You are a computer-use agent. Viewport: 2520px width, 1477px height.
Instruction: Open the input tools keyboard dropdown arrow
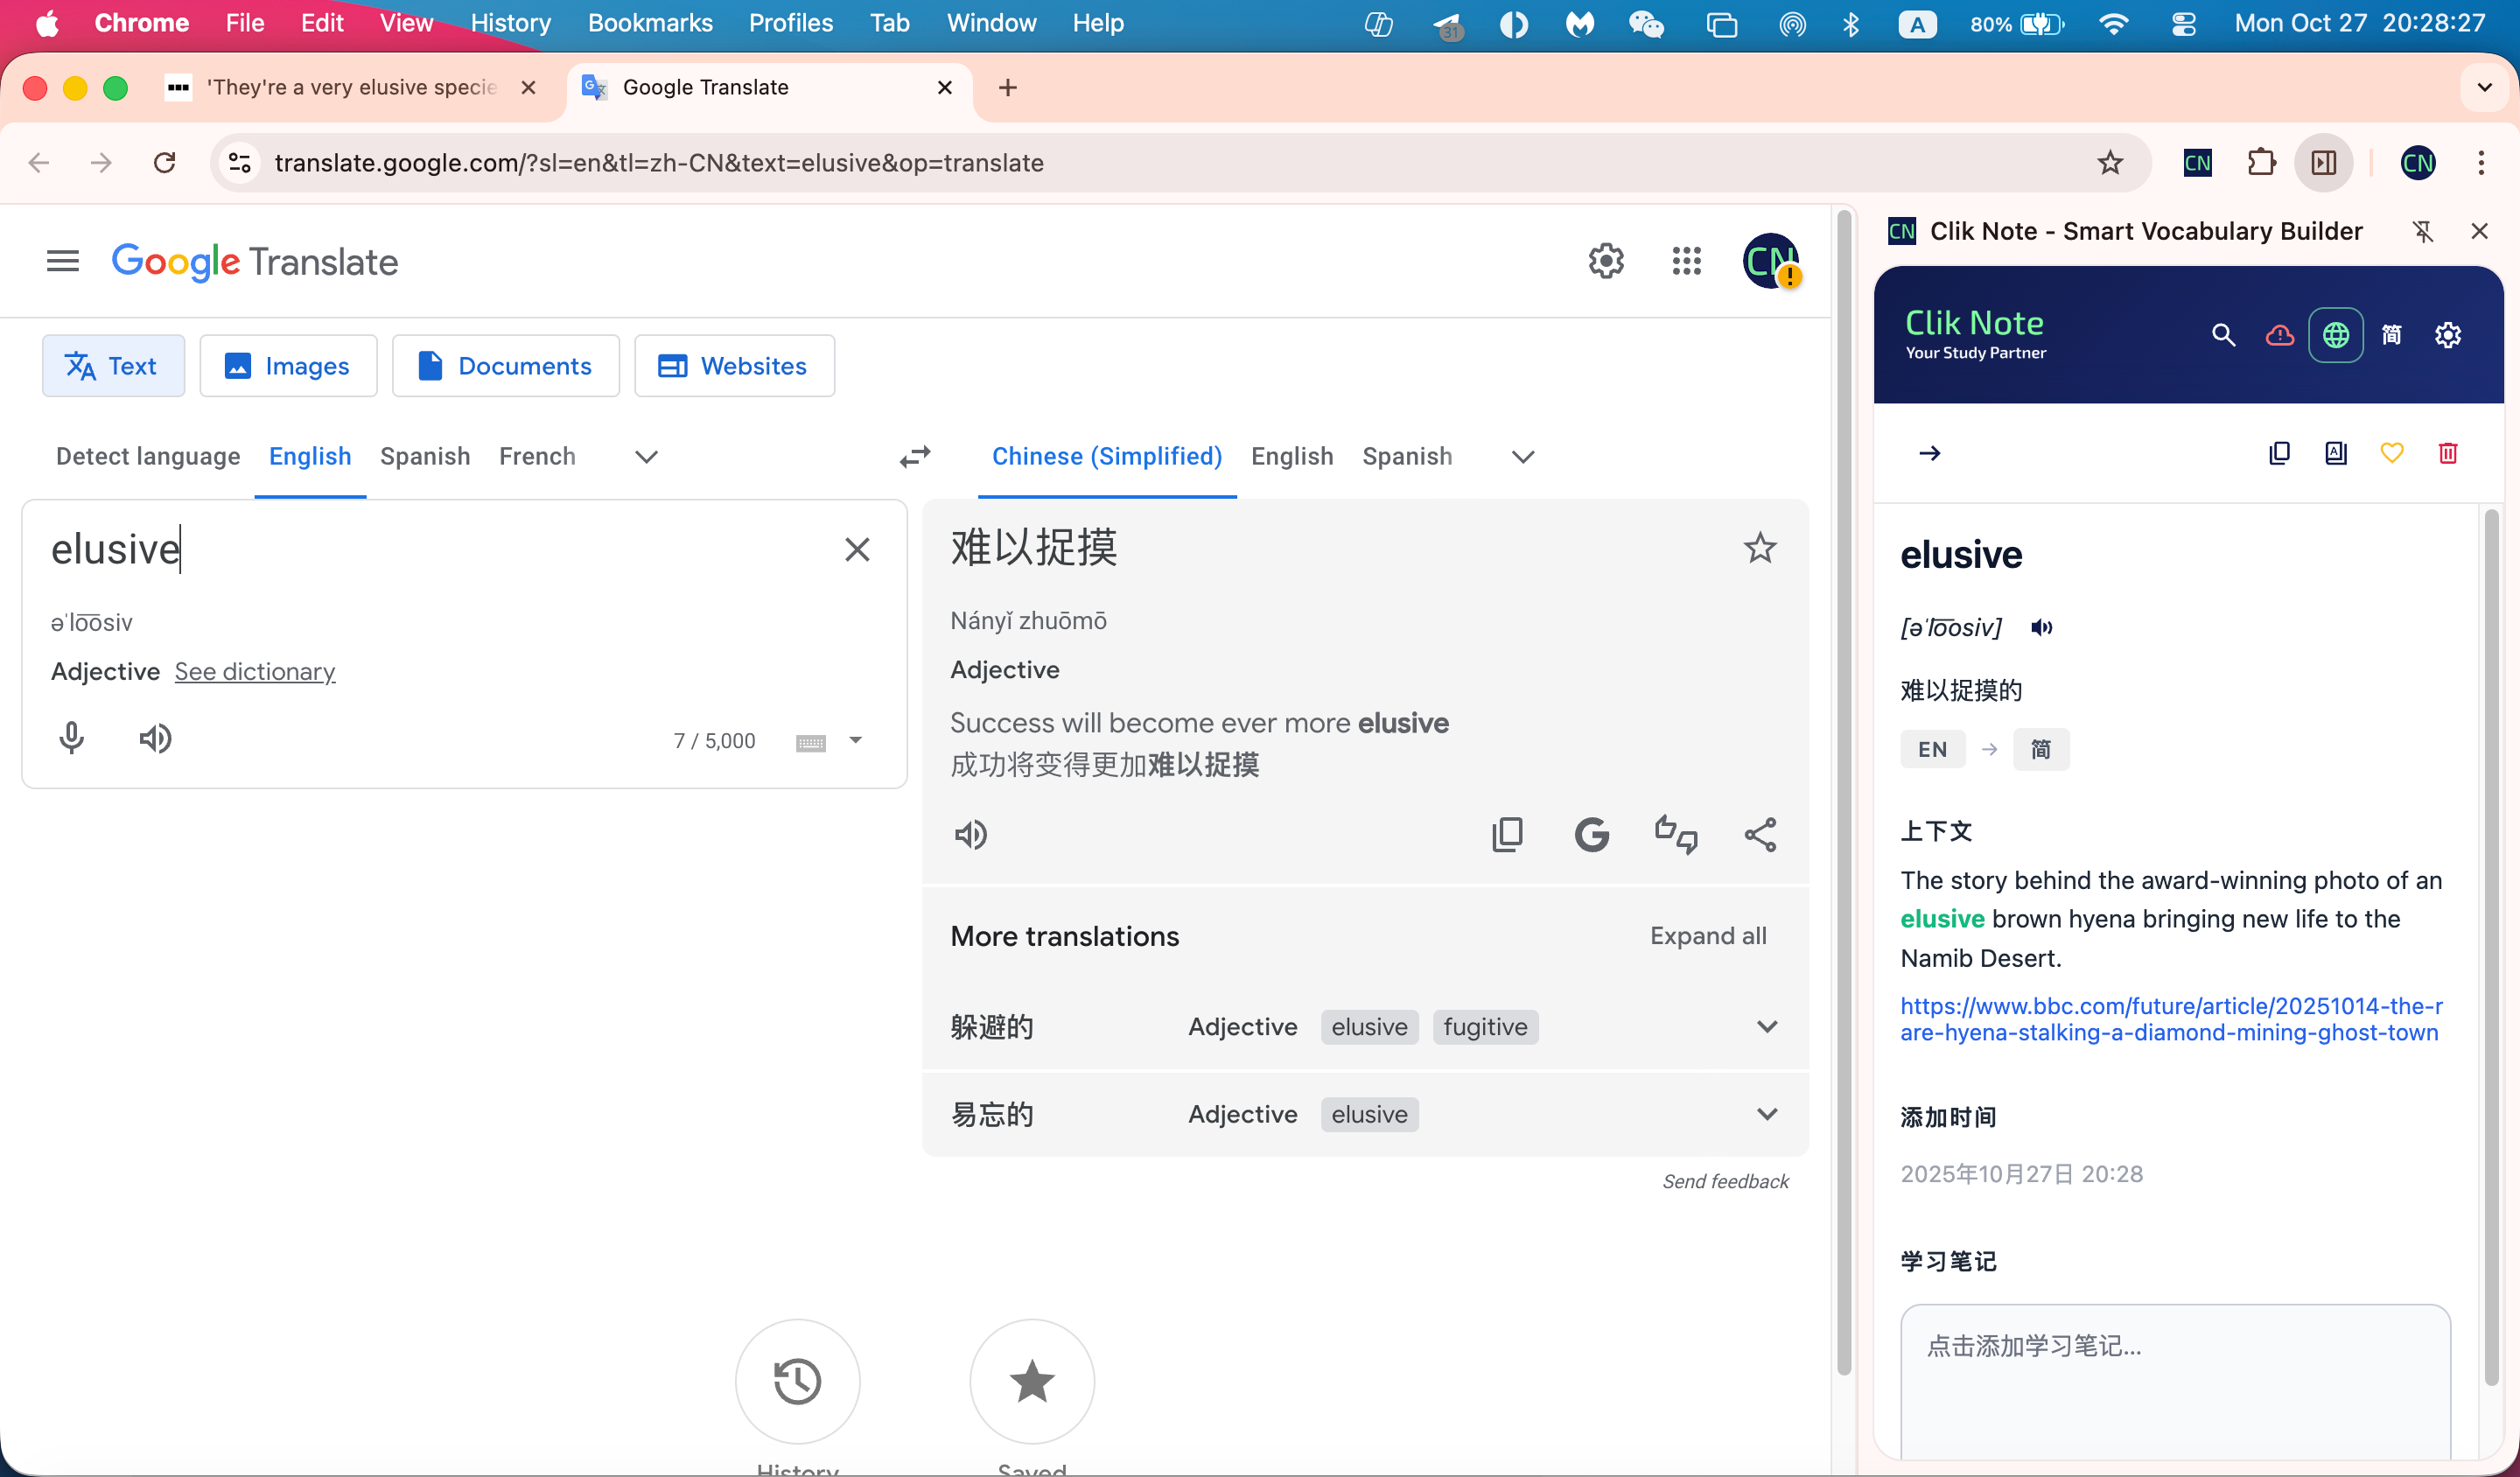855,741
